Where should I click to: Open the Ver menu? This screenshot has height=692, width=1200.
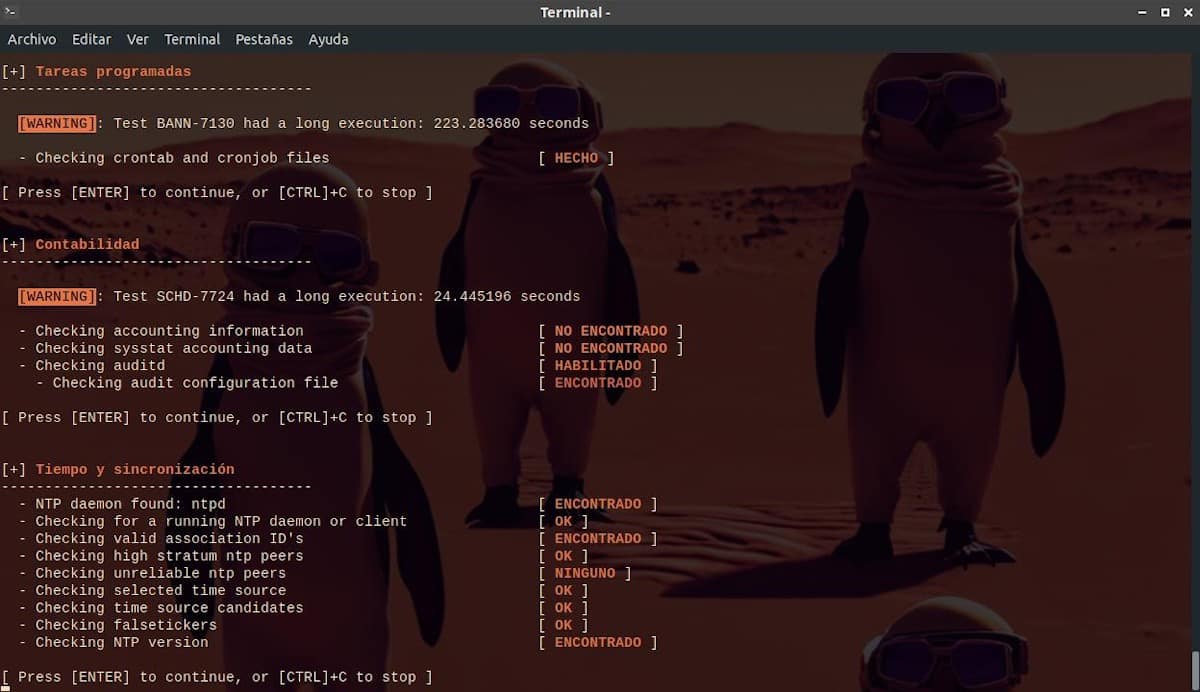[x=138, y=39]
